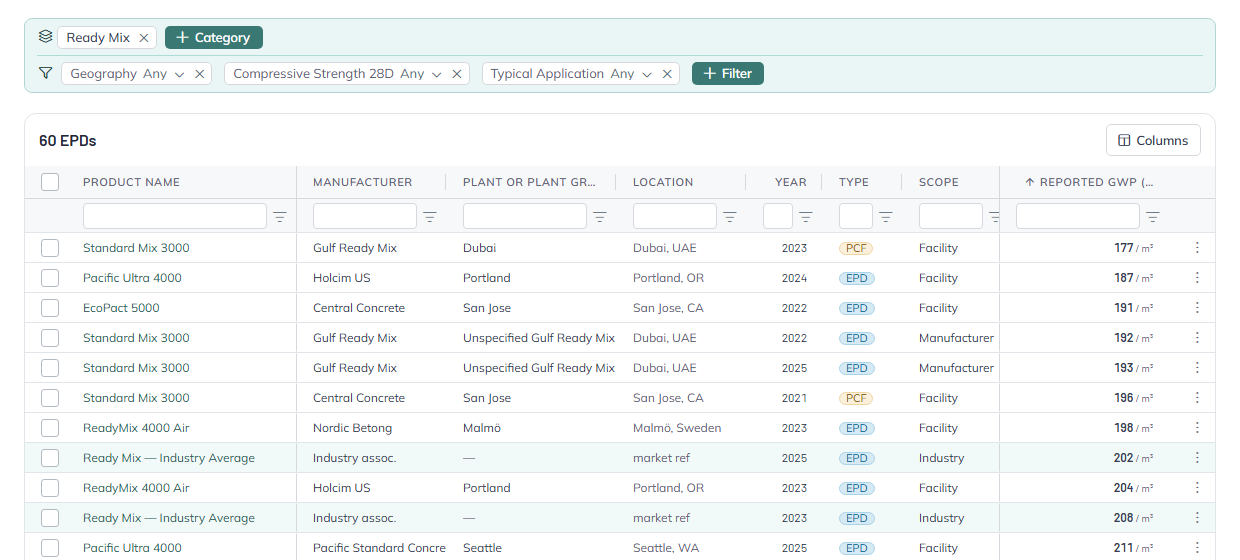Screen dimensions: 1240x560
Task: Click the Manufacturer filter input
Action: point(365,216)
